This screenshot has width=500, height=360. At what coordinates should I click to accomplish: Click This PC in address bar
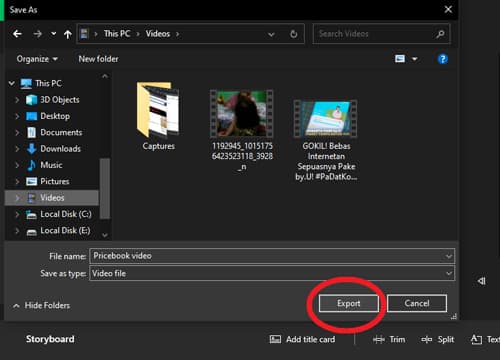point(117,34)
